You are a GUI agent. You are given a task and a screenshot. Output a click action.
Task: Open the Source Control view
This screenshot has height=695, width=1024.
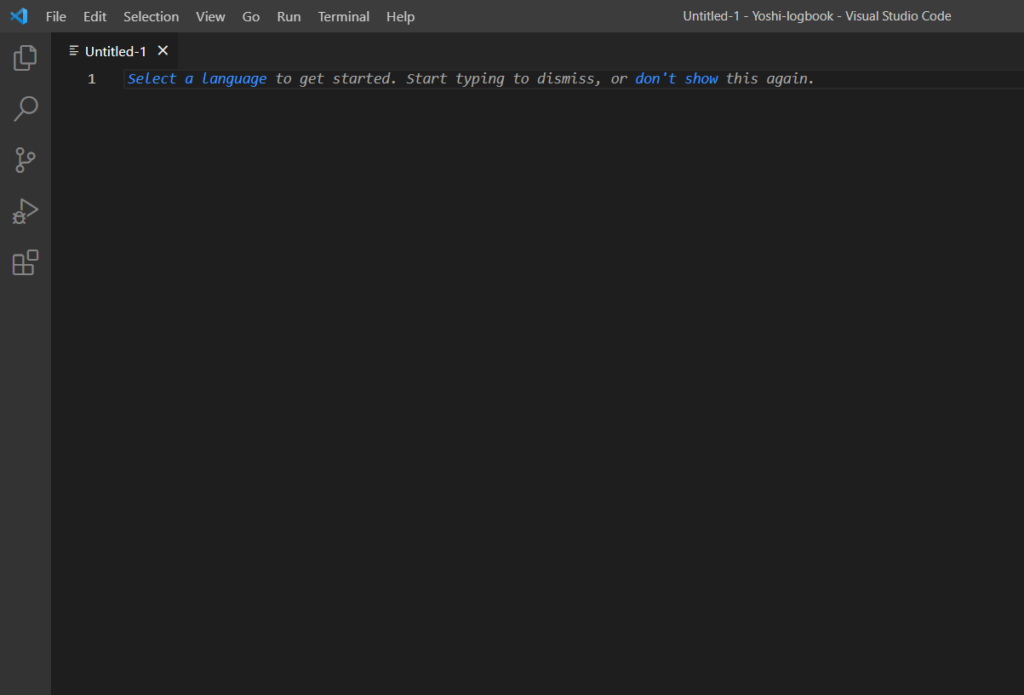(x=25, y=160)
